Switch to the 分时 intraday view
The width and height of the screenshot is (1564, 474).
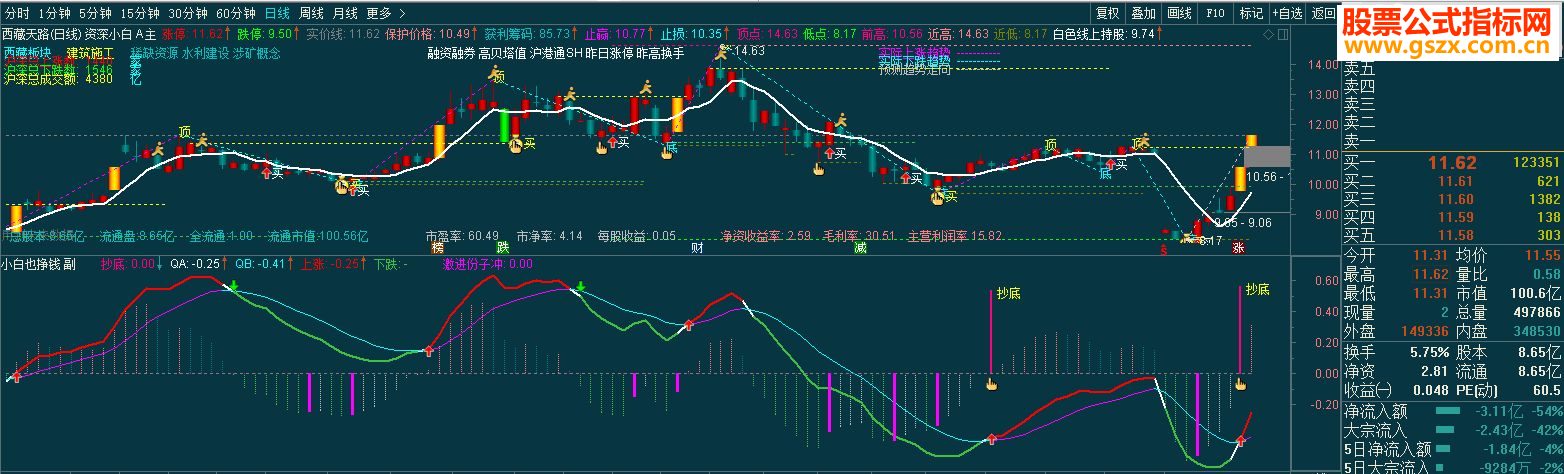pyautogui.click(x=16, y=13)
